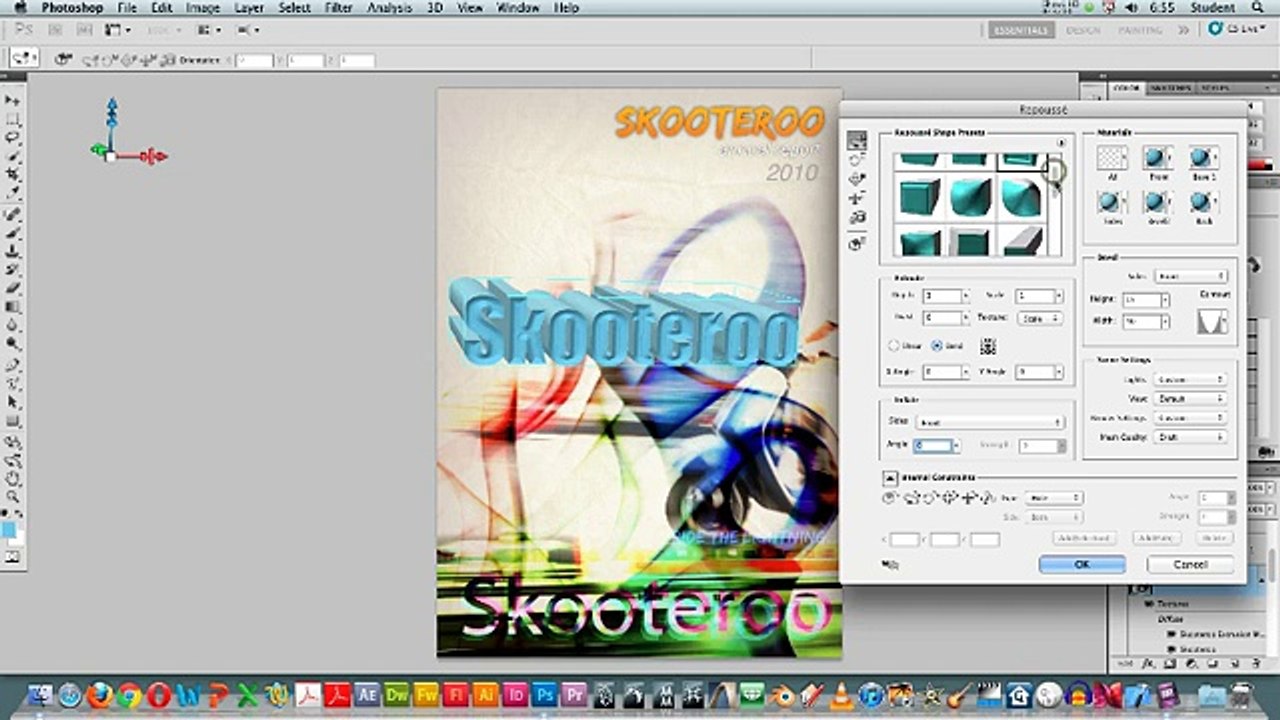Select the All materials thumbnail

pos(1112,157)
